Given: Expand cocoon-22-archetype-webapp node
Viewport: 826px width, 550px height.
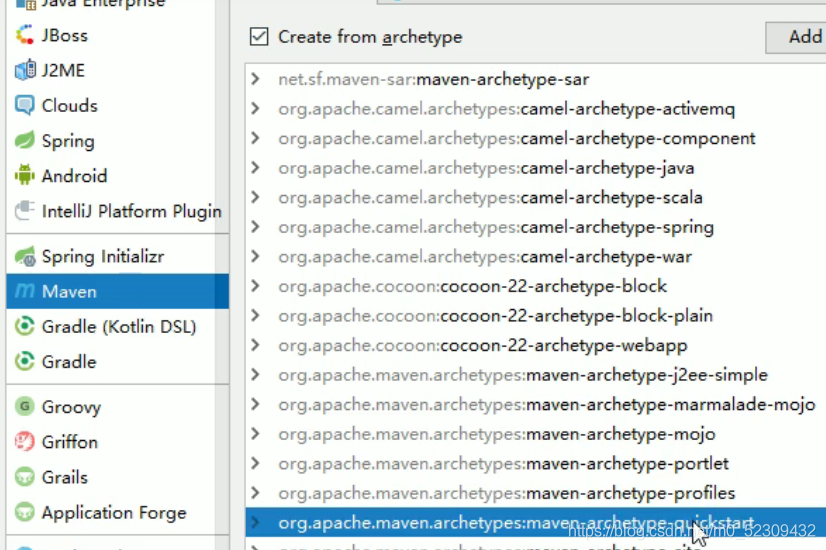Looking at the screenshot, I should pyautogui.click(x=255, y=345).
